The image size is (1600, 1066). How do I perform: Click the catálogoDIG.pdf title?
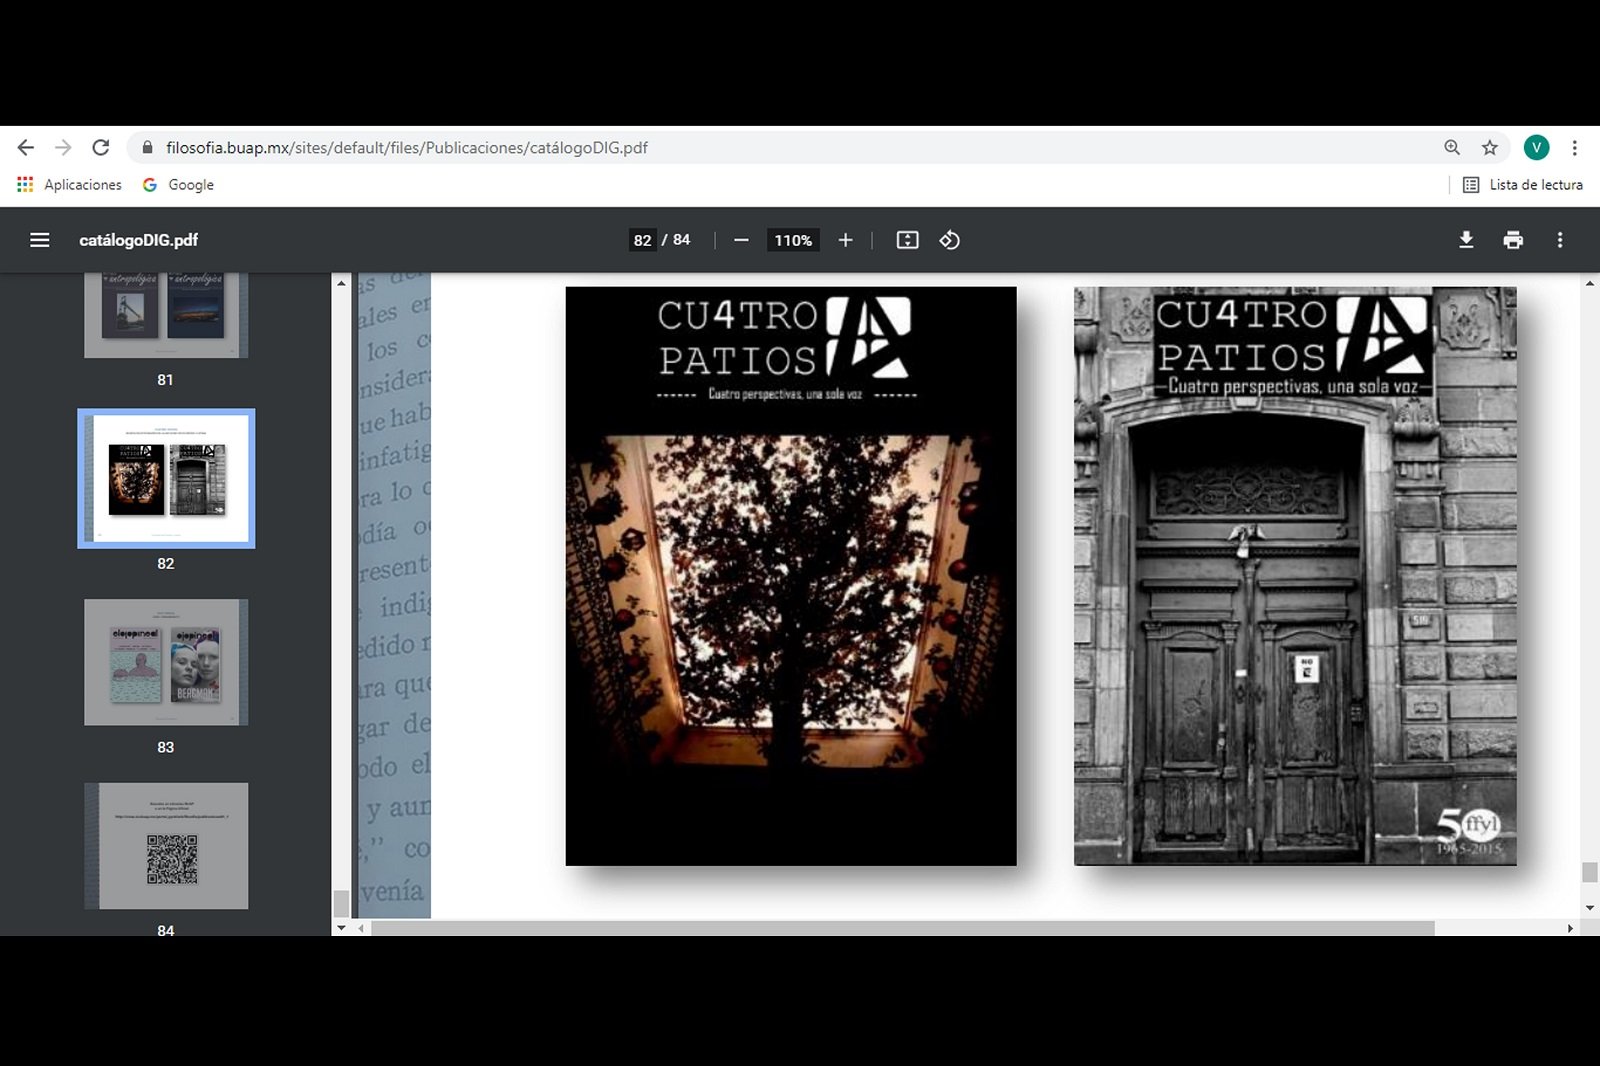(x=139, y=240)
